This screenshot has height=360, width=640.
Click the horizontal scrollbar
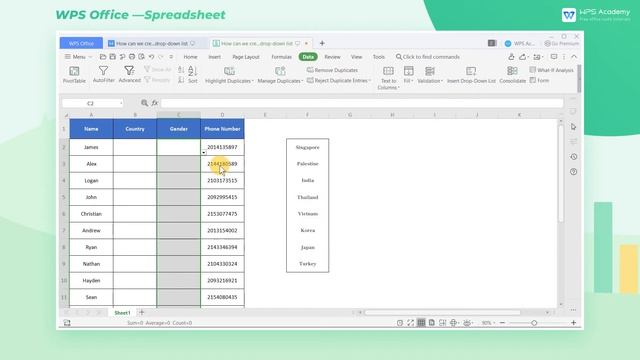coord(442,313)
